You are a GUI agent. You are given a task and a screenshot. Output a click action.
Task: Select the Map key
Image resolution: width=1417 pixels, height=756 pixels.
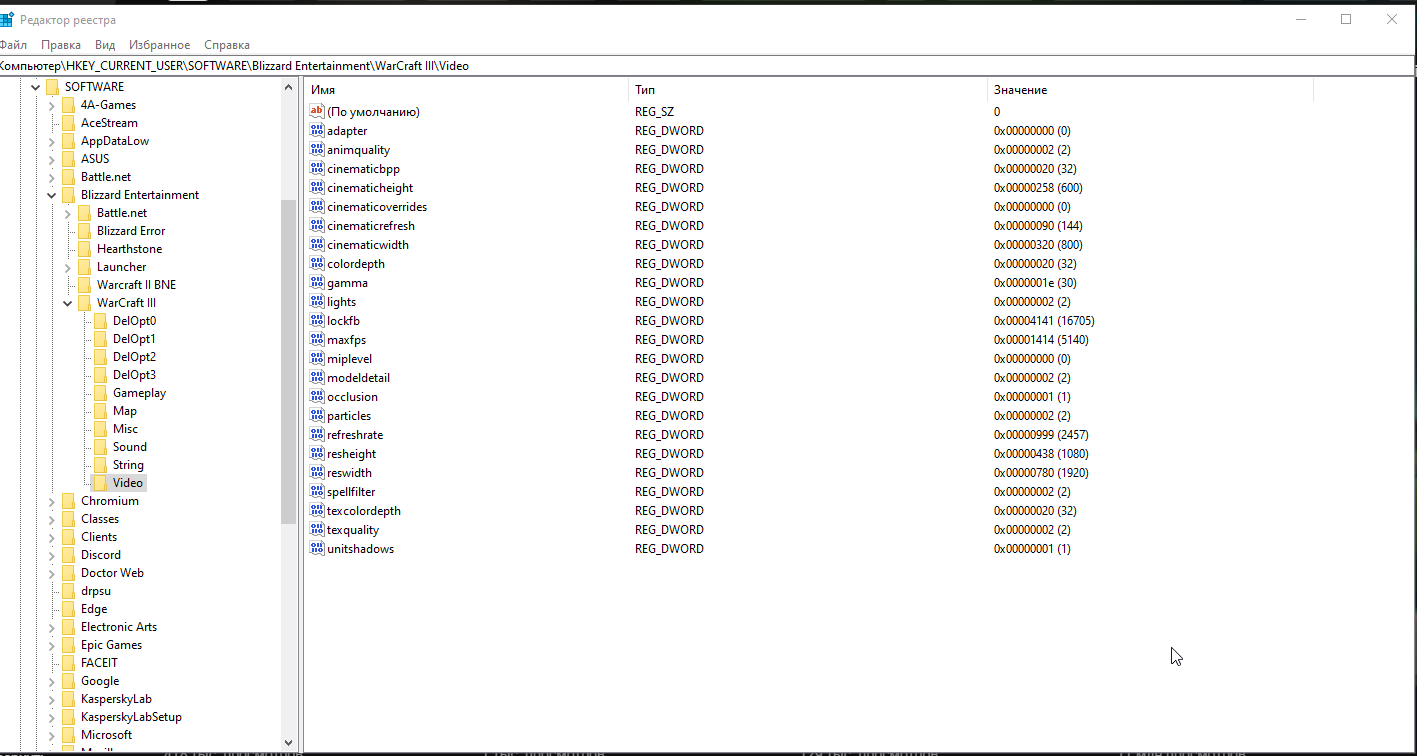(125, 411)
